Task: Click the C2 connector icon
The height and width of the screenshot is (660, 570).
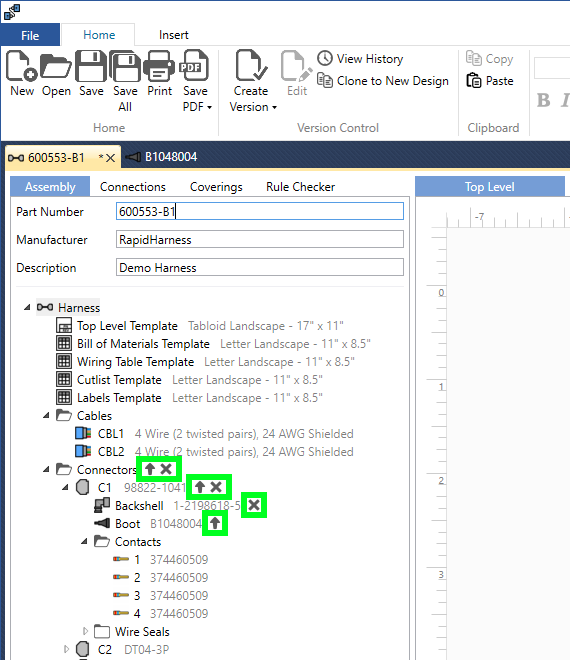Action: (x=83, y=649)
